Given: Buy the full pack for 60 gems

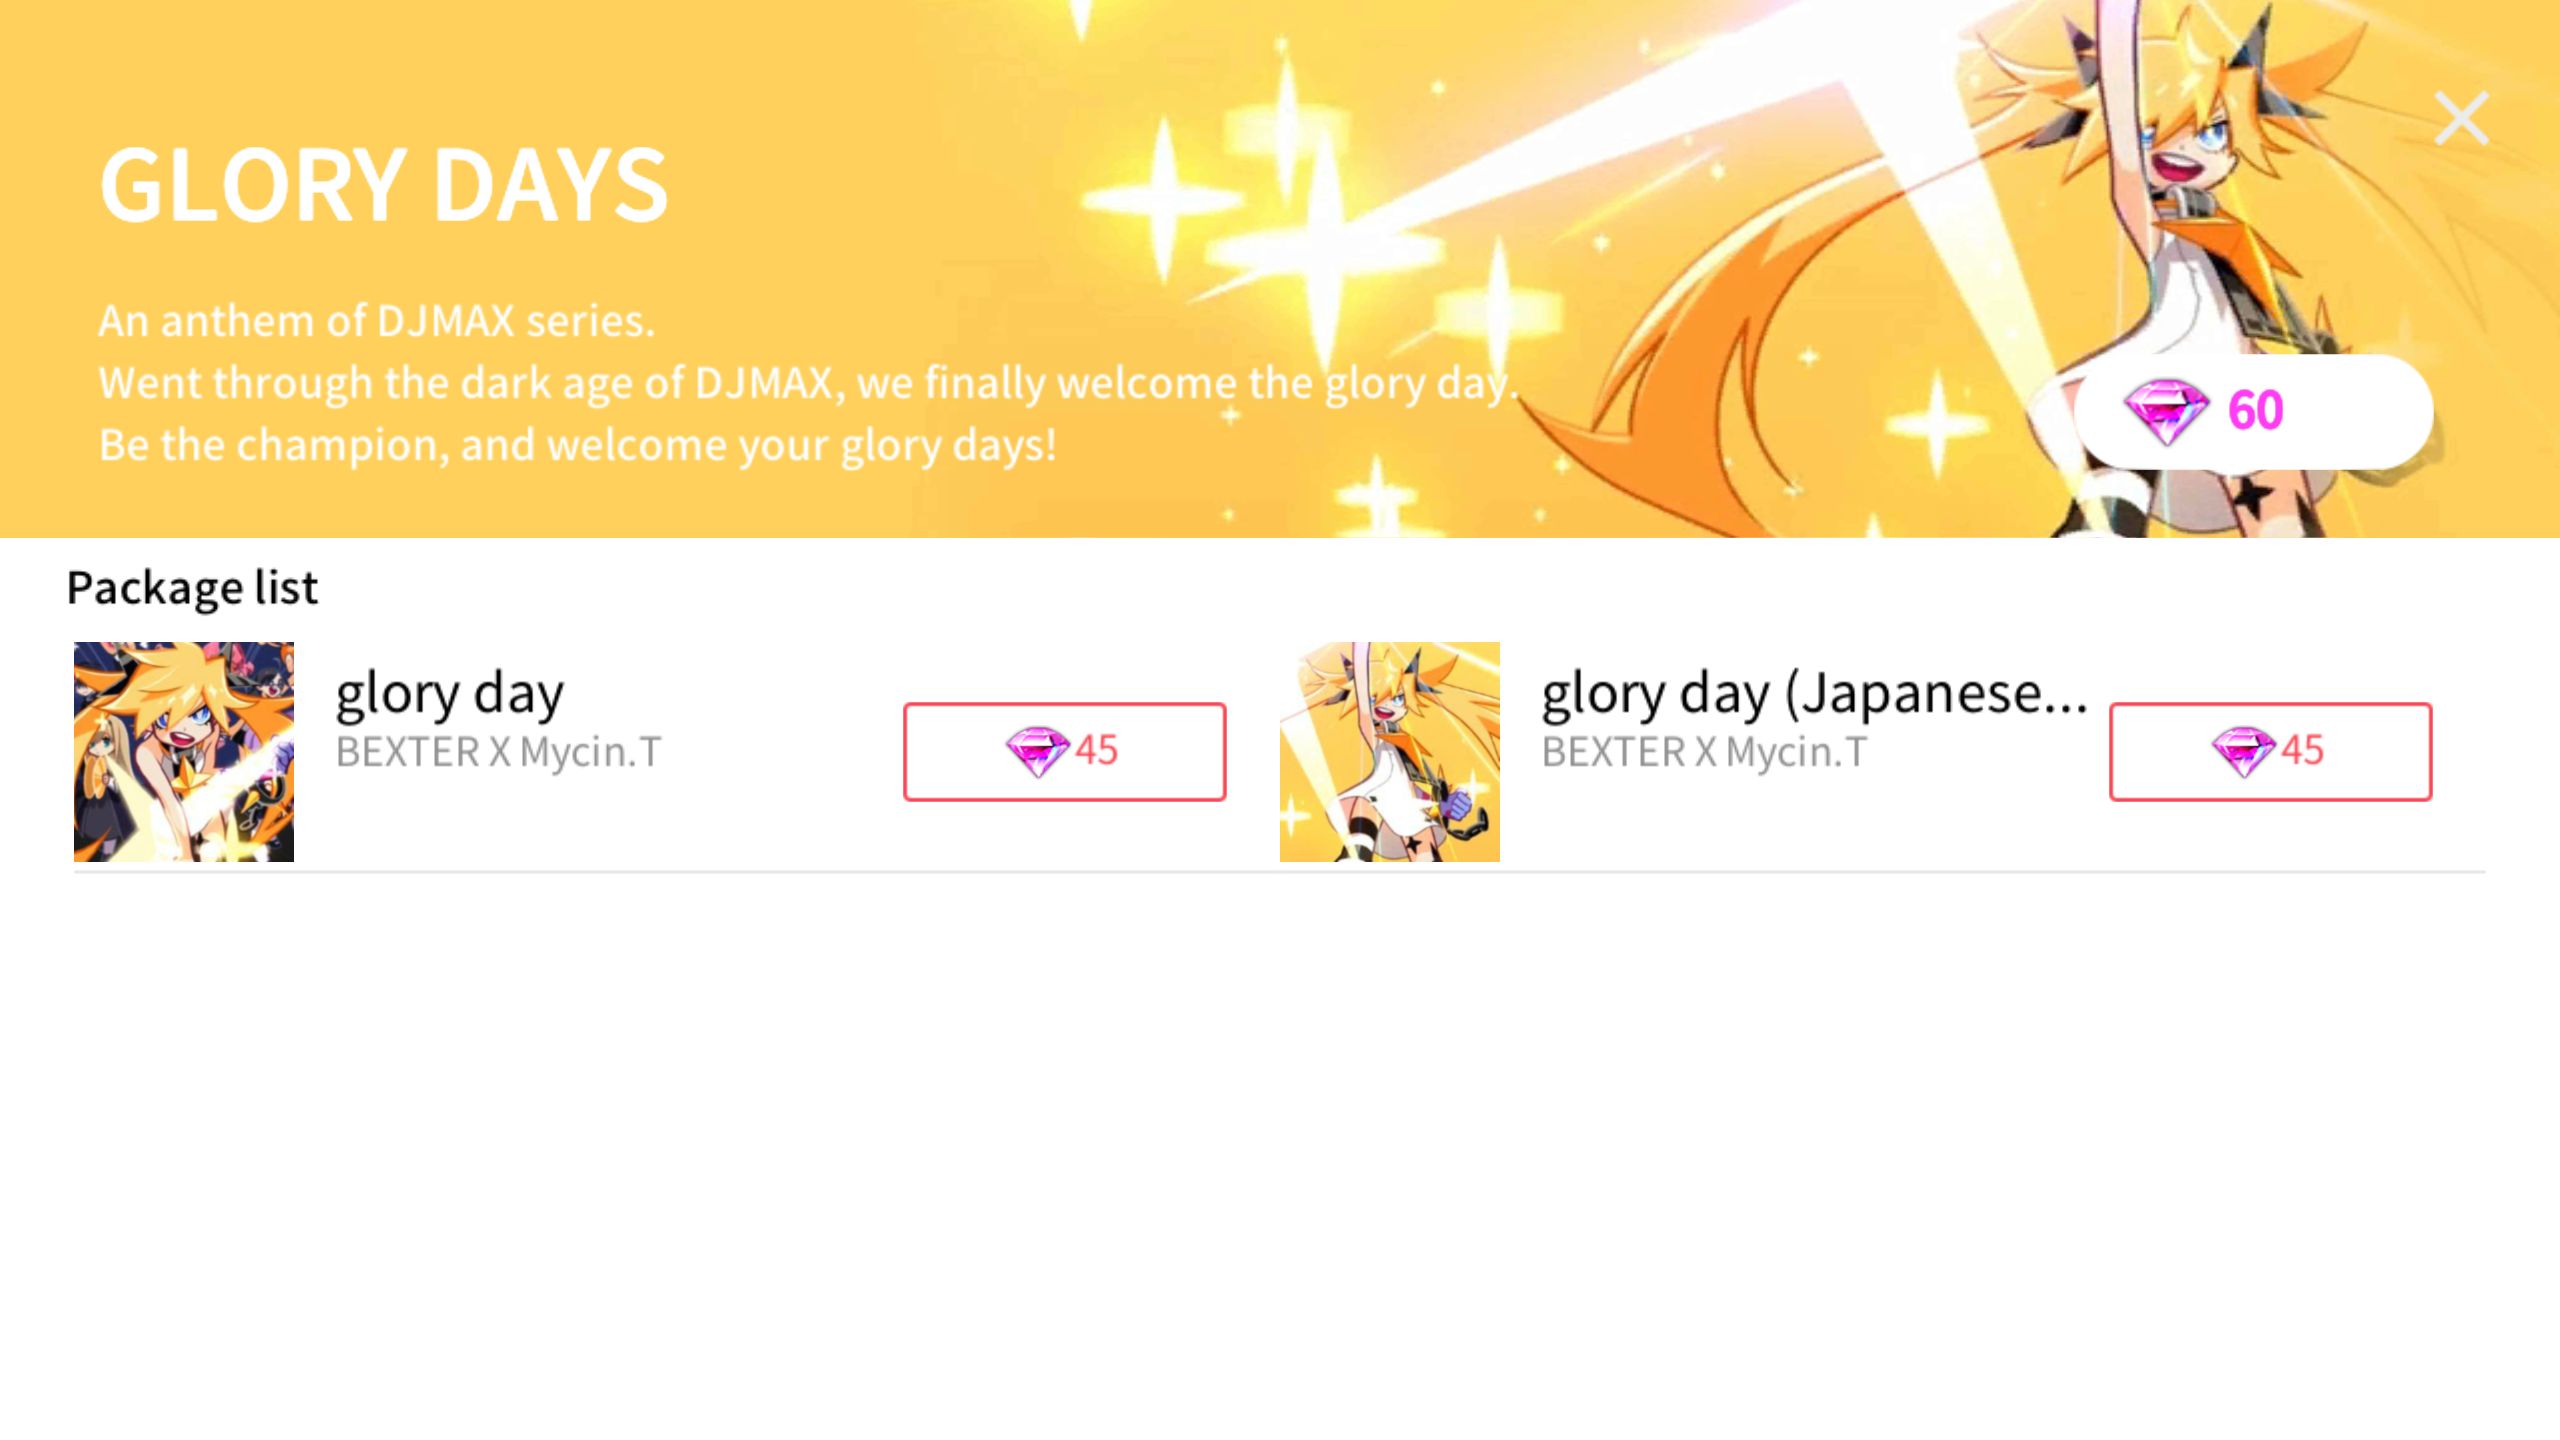Looking at the screenshot, I should coord(2253,411).
